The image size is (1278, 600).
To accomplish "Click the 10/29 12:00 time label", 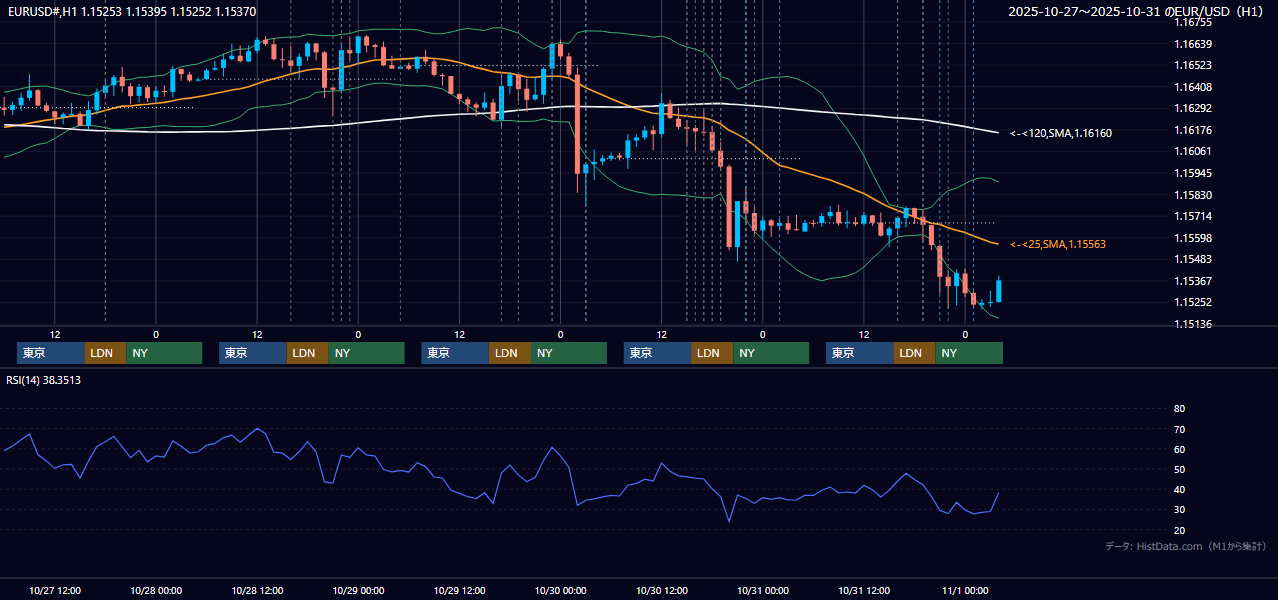I will point(459,590).
